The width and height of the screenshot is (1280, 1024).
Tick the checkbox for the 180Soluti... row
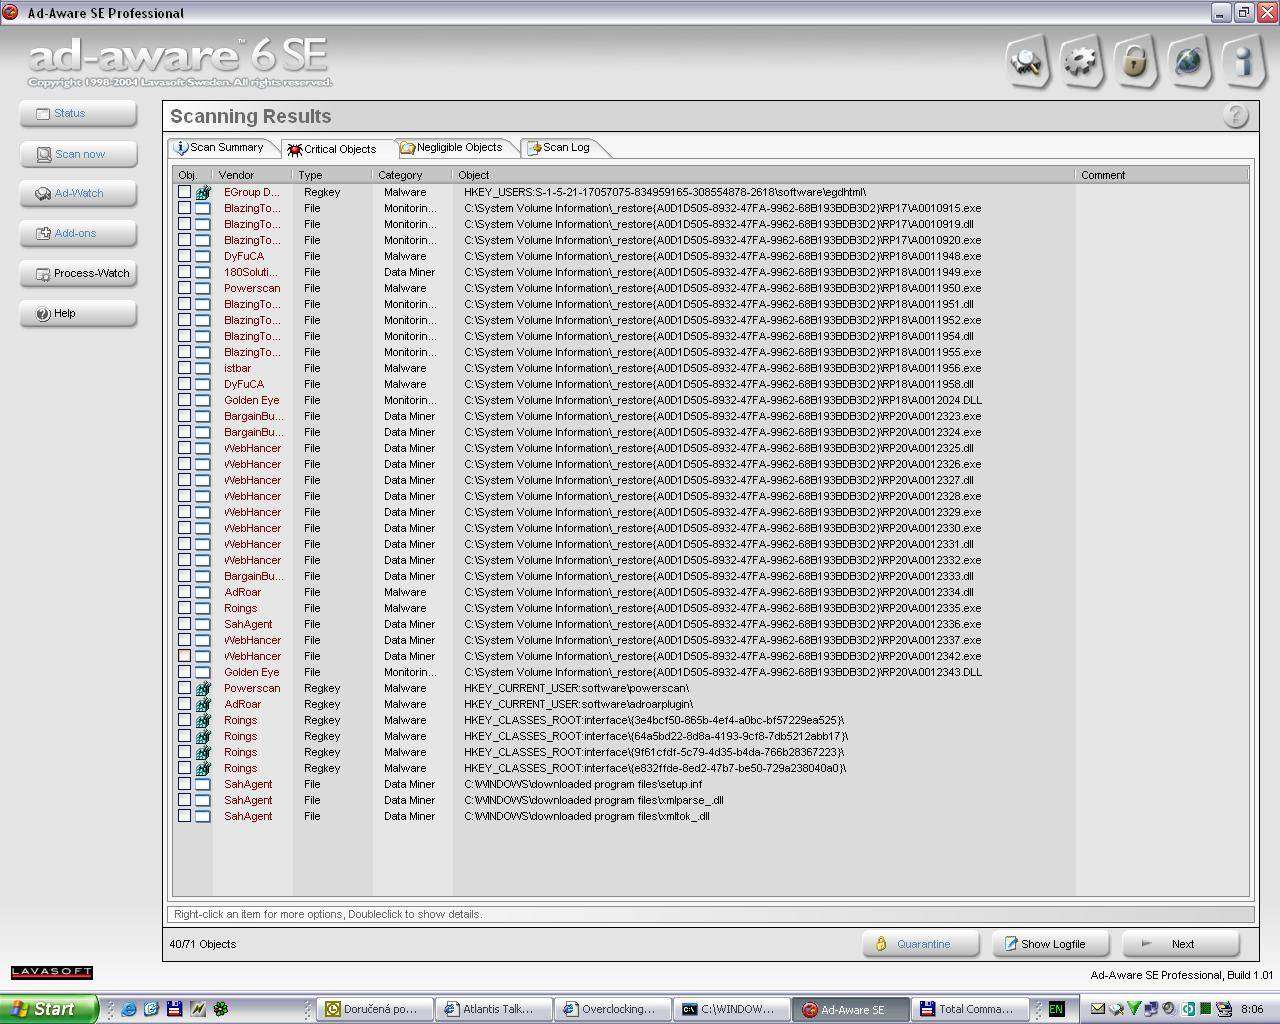(x=184, y=272)
